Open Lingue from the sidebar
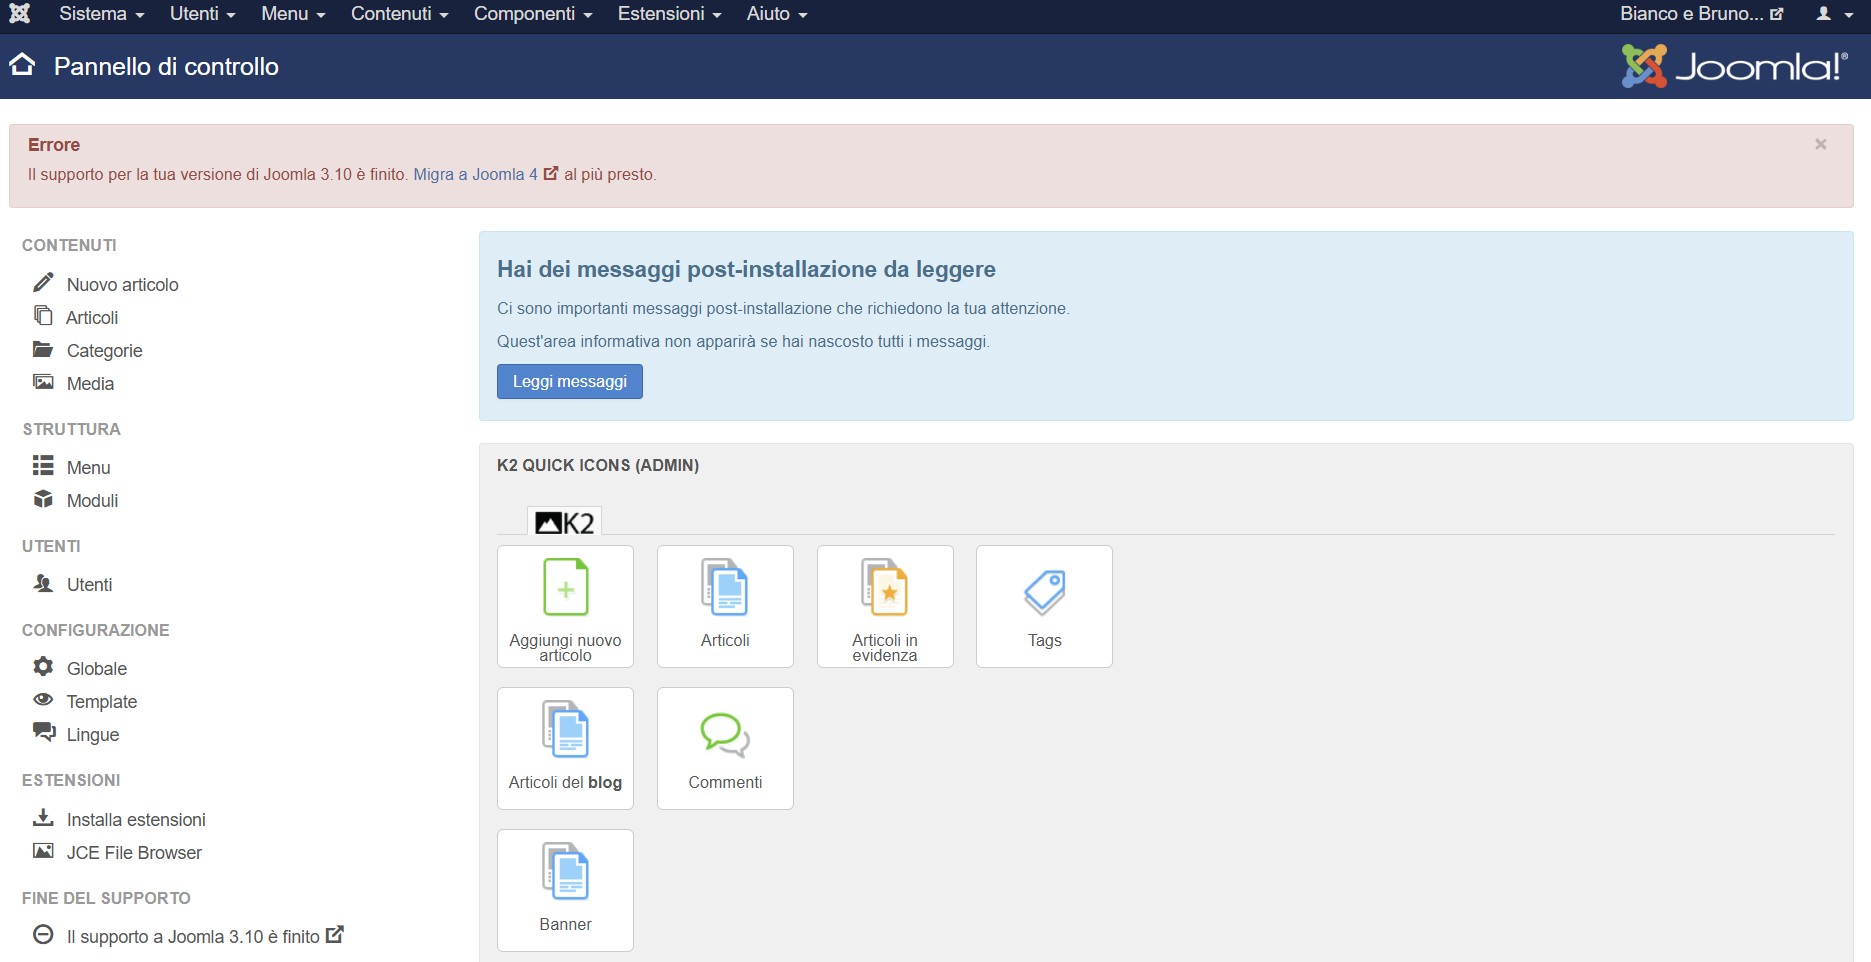This screenshot has width=1871, height=962. coord(93,734)
